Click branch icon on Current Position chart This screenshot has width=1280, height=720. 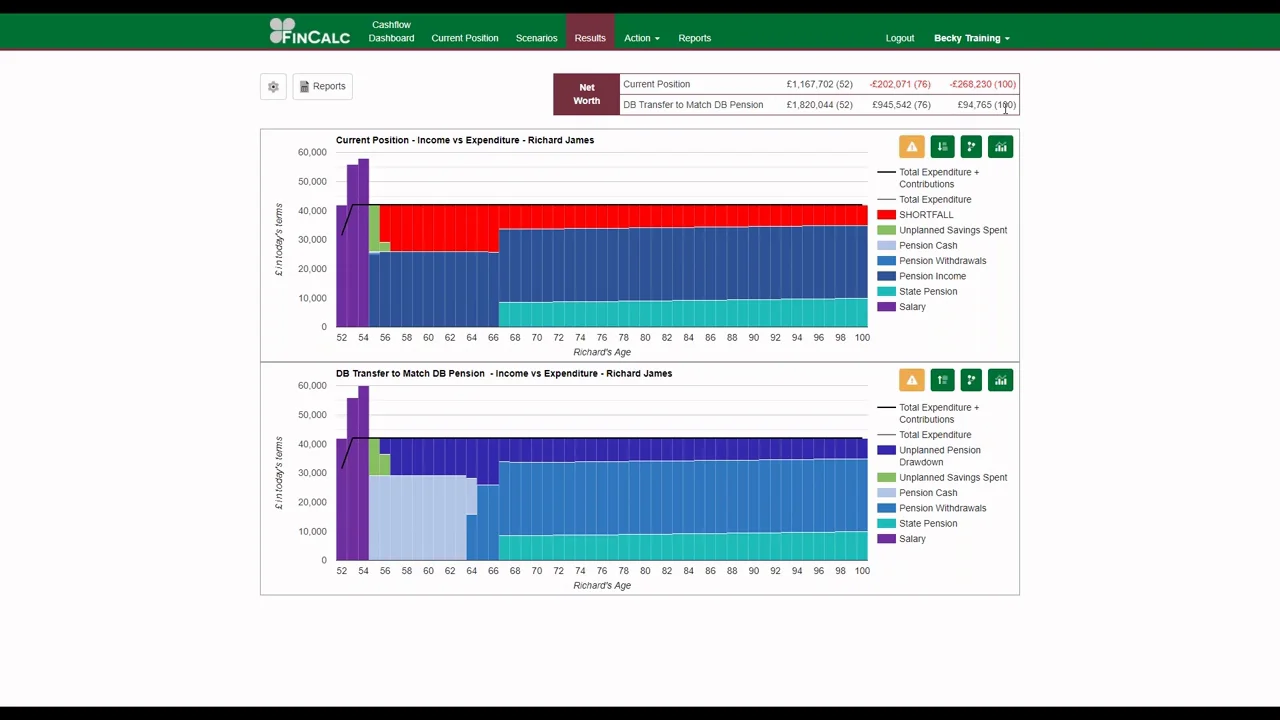(971, 148)
